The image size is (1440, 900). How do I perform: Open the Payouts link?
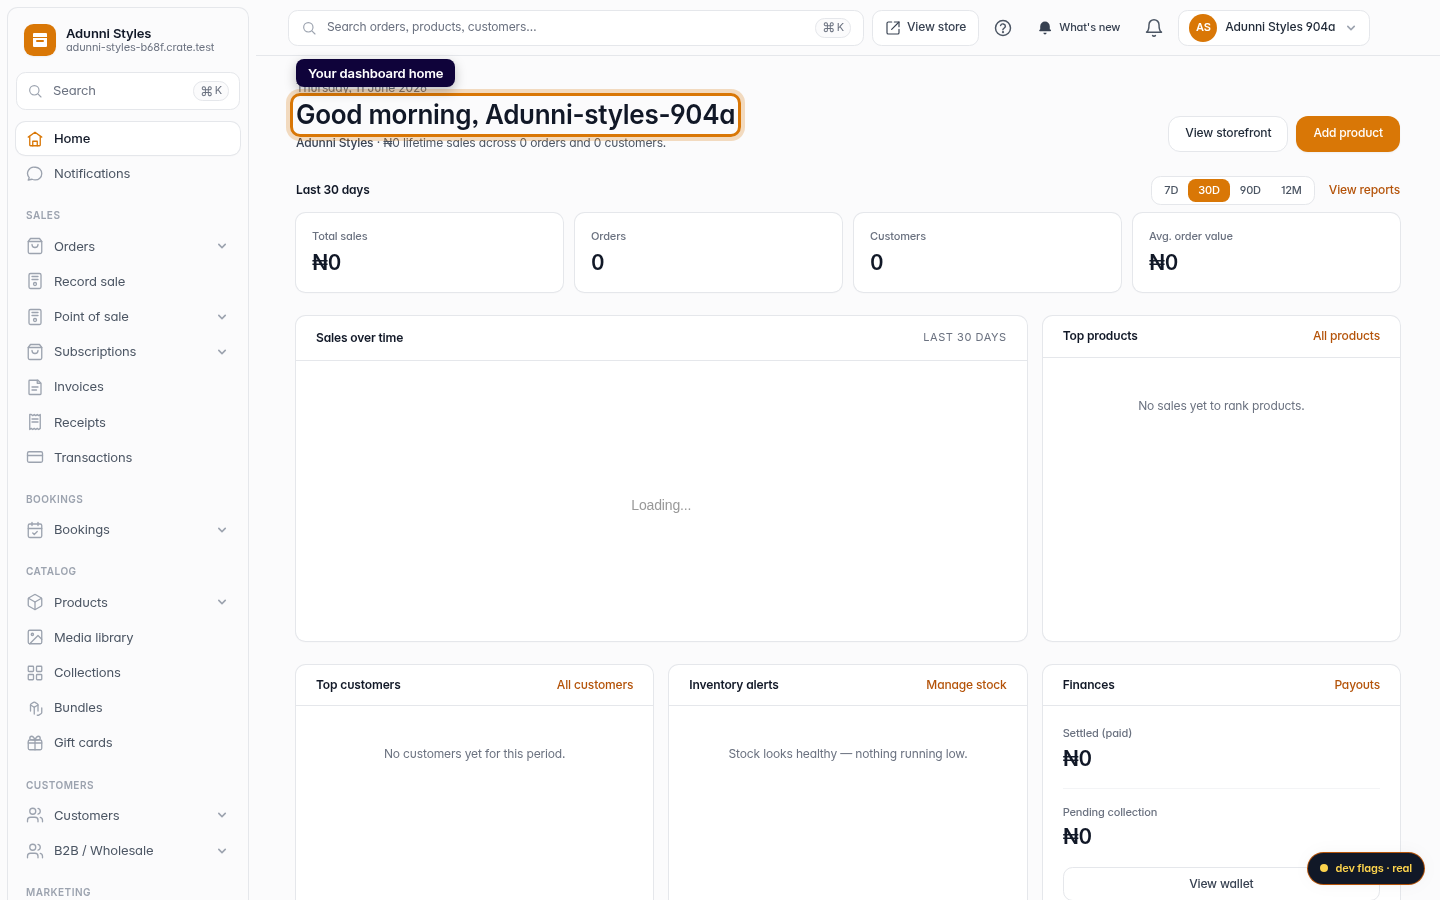click(x=1357, y=685)
